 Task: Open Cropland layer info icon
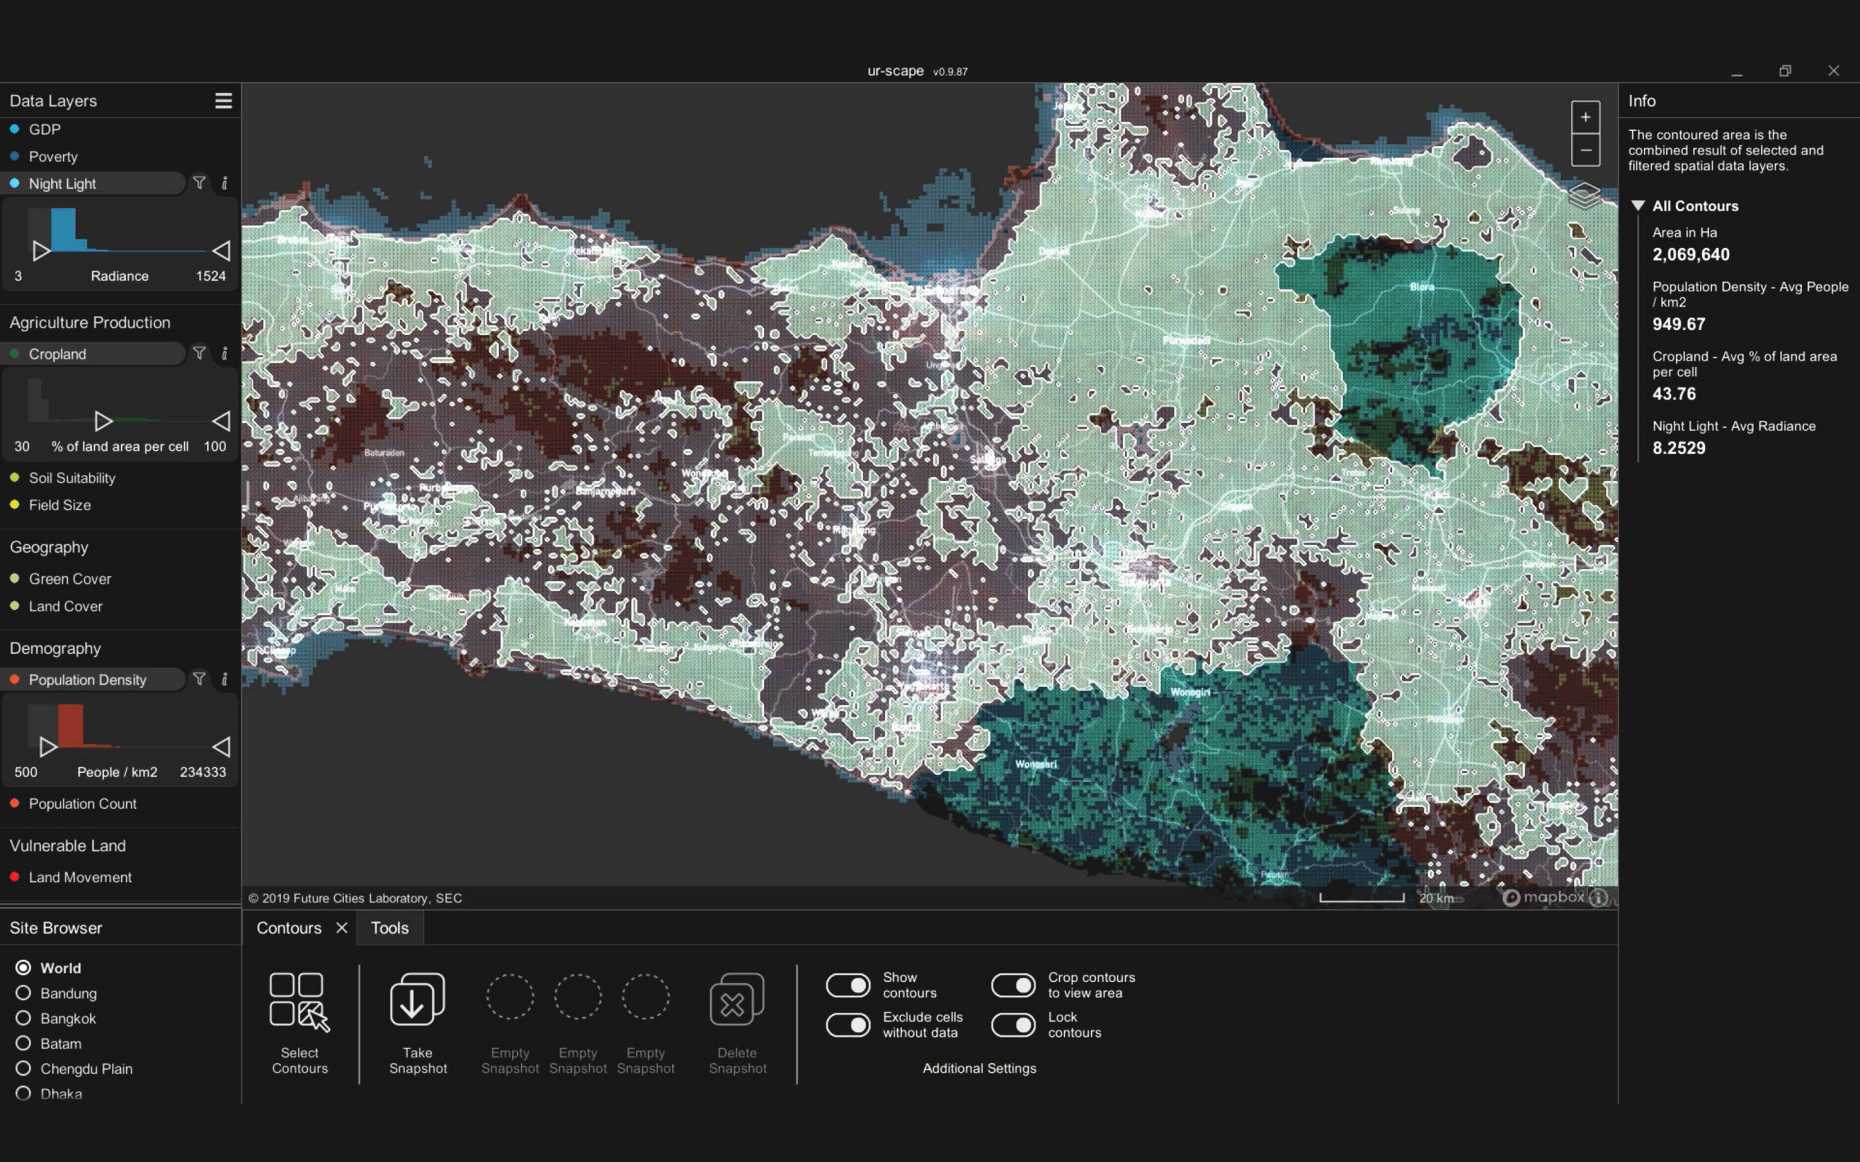(x=224, y=354)
